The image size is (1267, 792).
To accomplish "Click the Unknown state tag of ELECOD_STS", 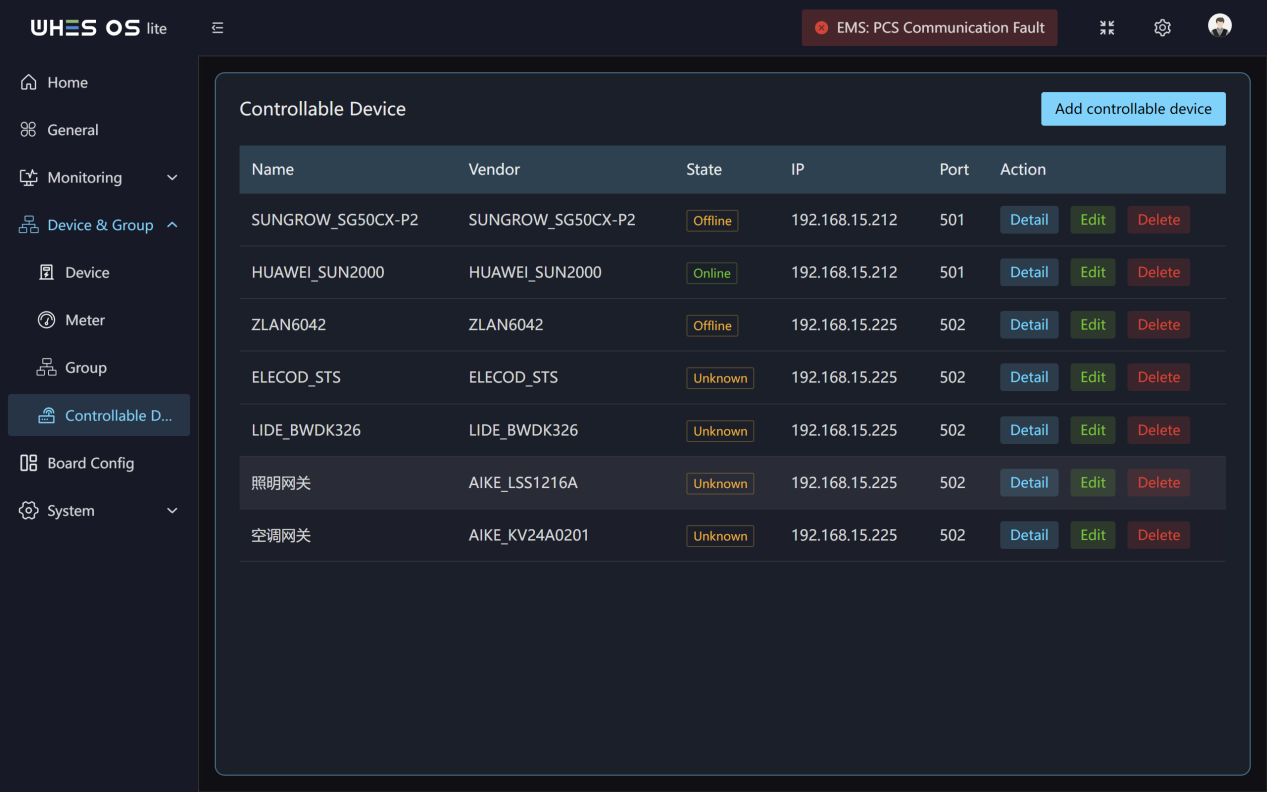I will [x=720, y=378].
